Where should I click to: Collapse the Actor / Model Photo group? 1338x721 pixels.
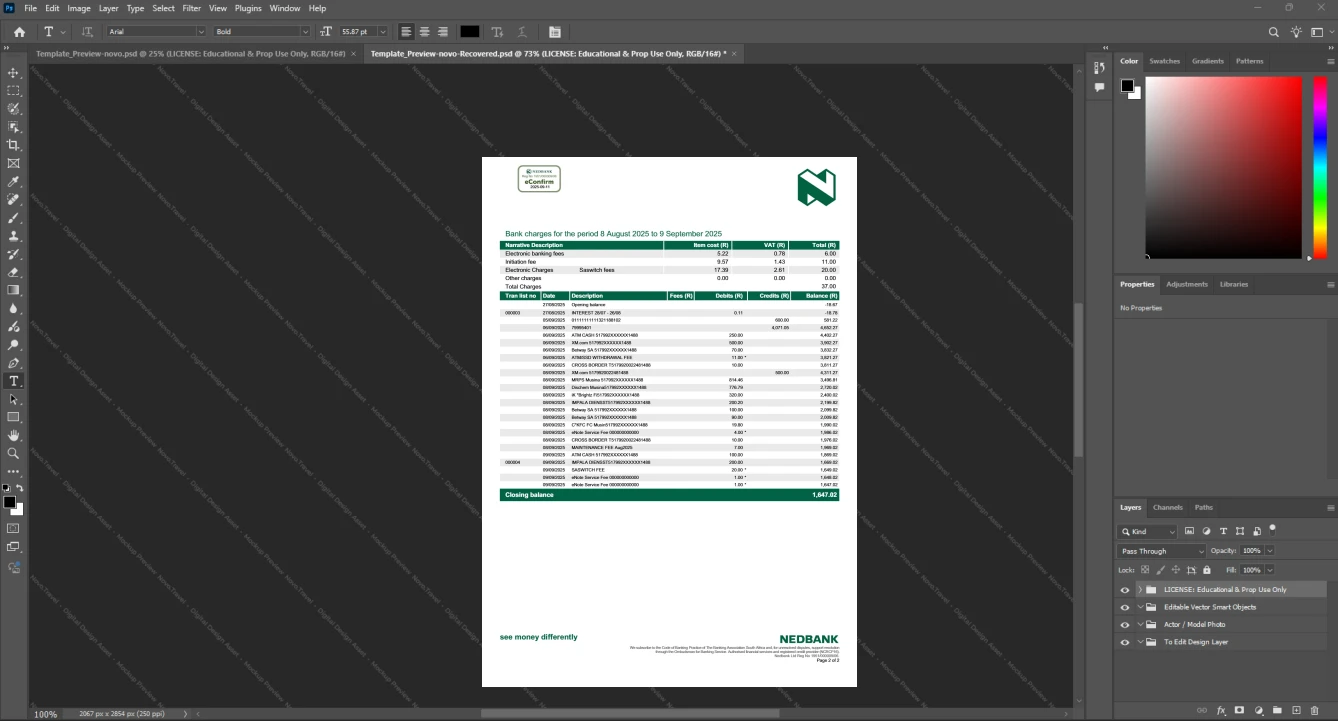pos(1140,624)
